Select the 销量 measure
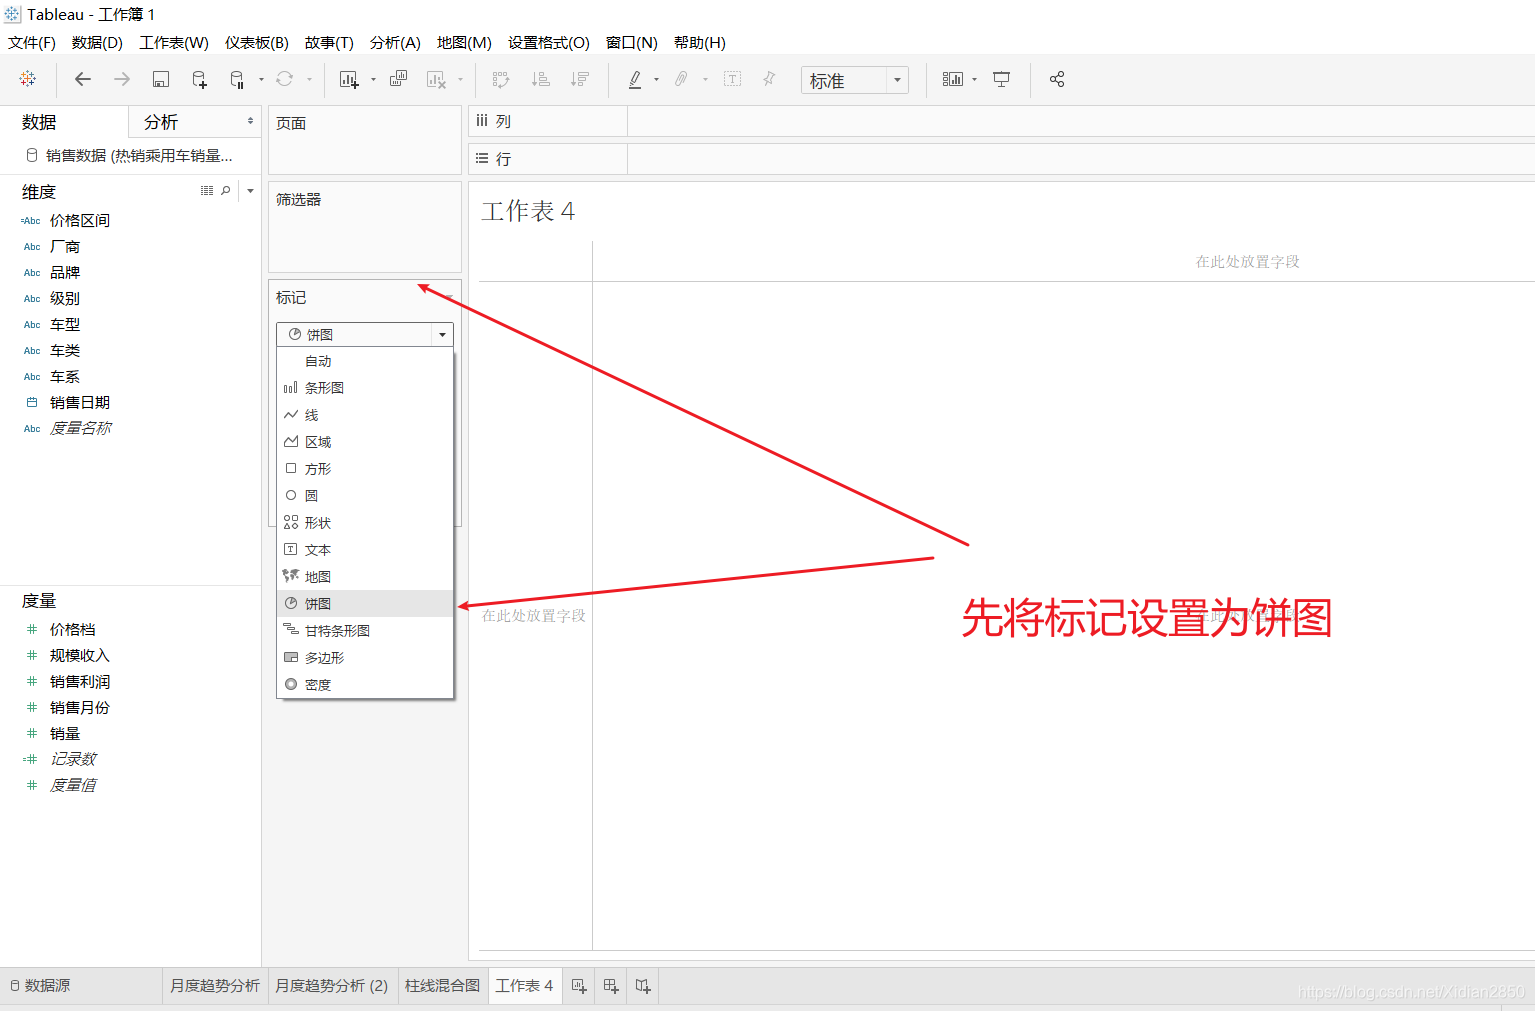Image resolution: width=1535 pixels, height=1011 pixels. pos(65,734)
